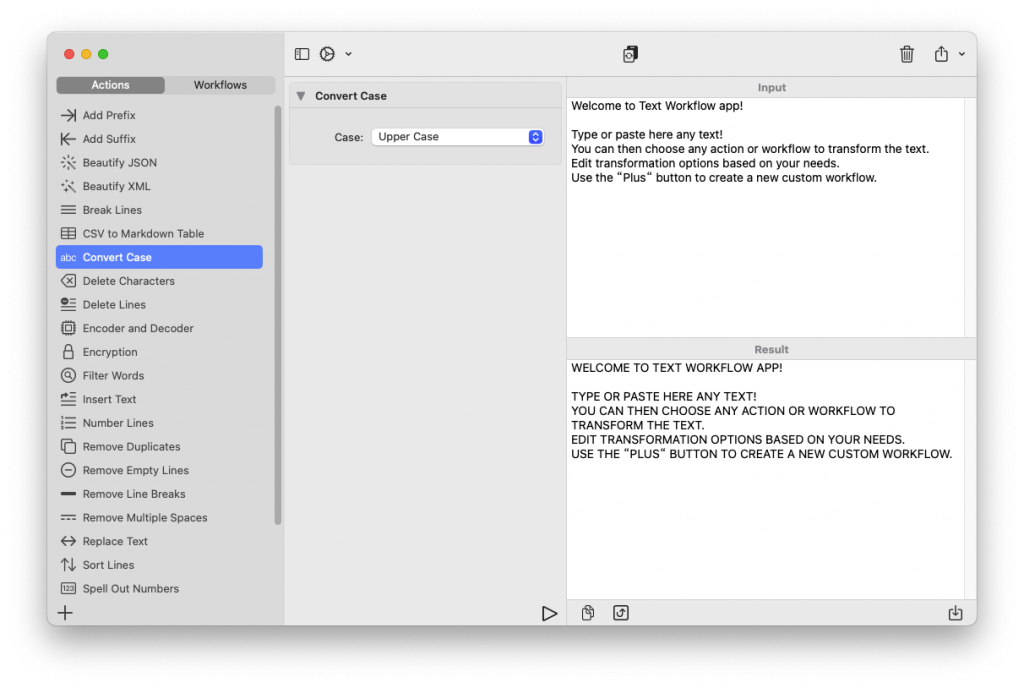Select the Add Prefix action

point(159,115)
